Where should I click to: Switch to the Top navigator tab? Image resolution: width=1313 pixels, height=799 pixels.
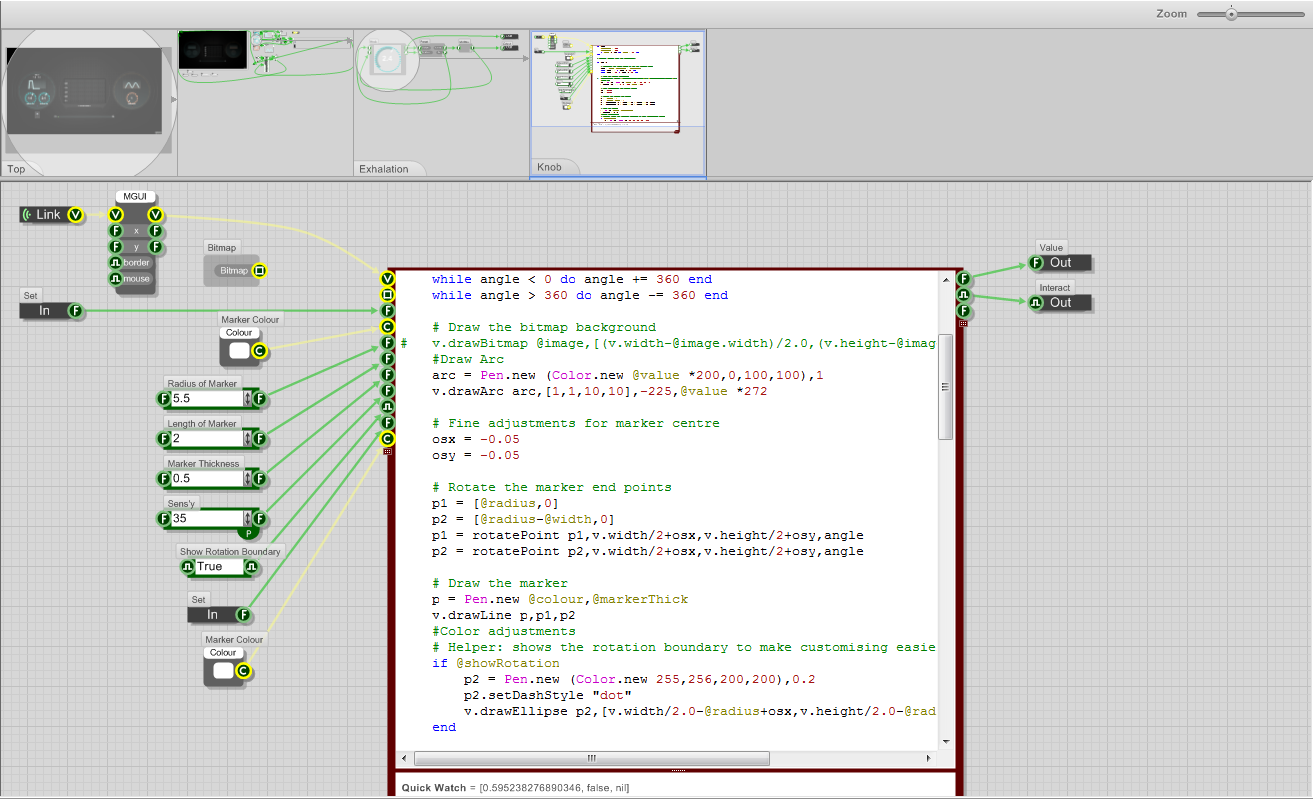tap(17, 169)
